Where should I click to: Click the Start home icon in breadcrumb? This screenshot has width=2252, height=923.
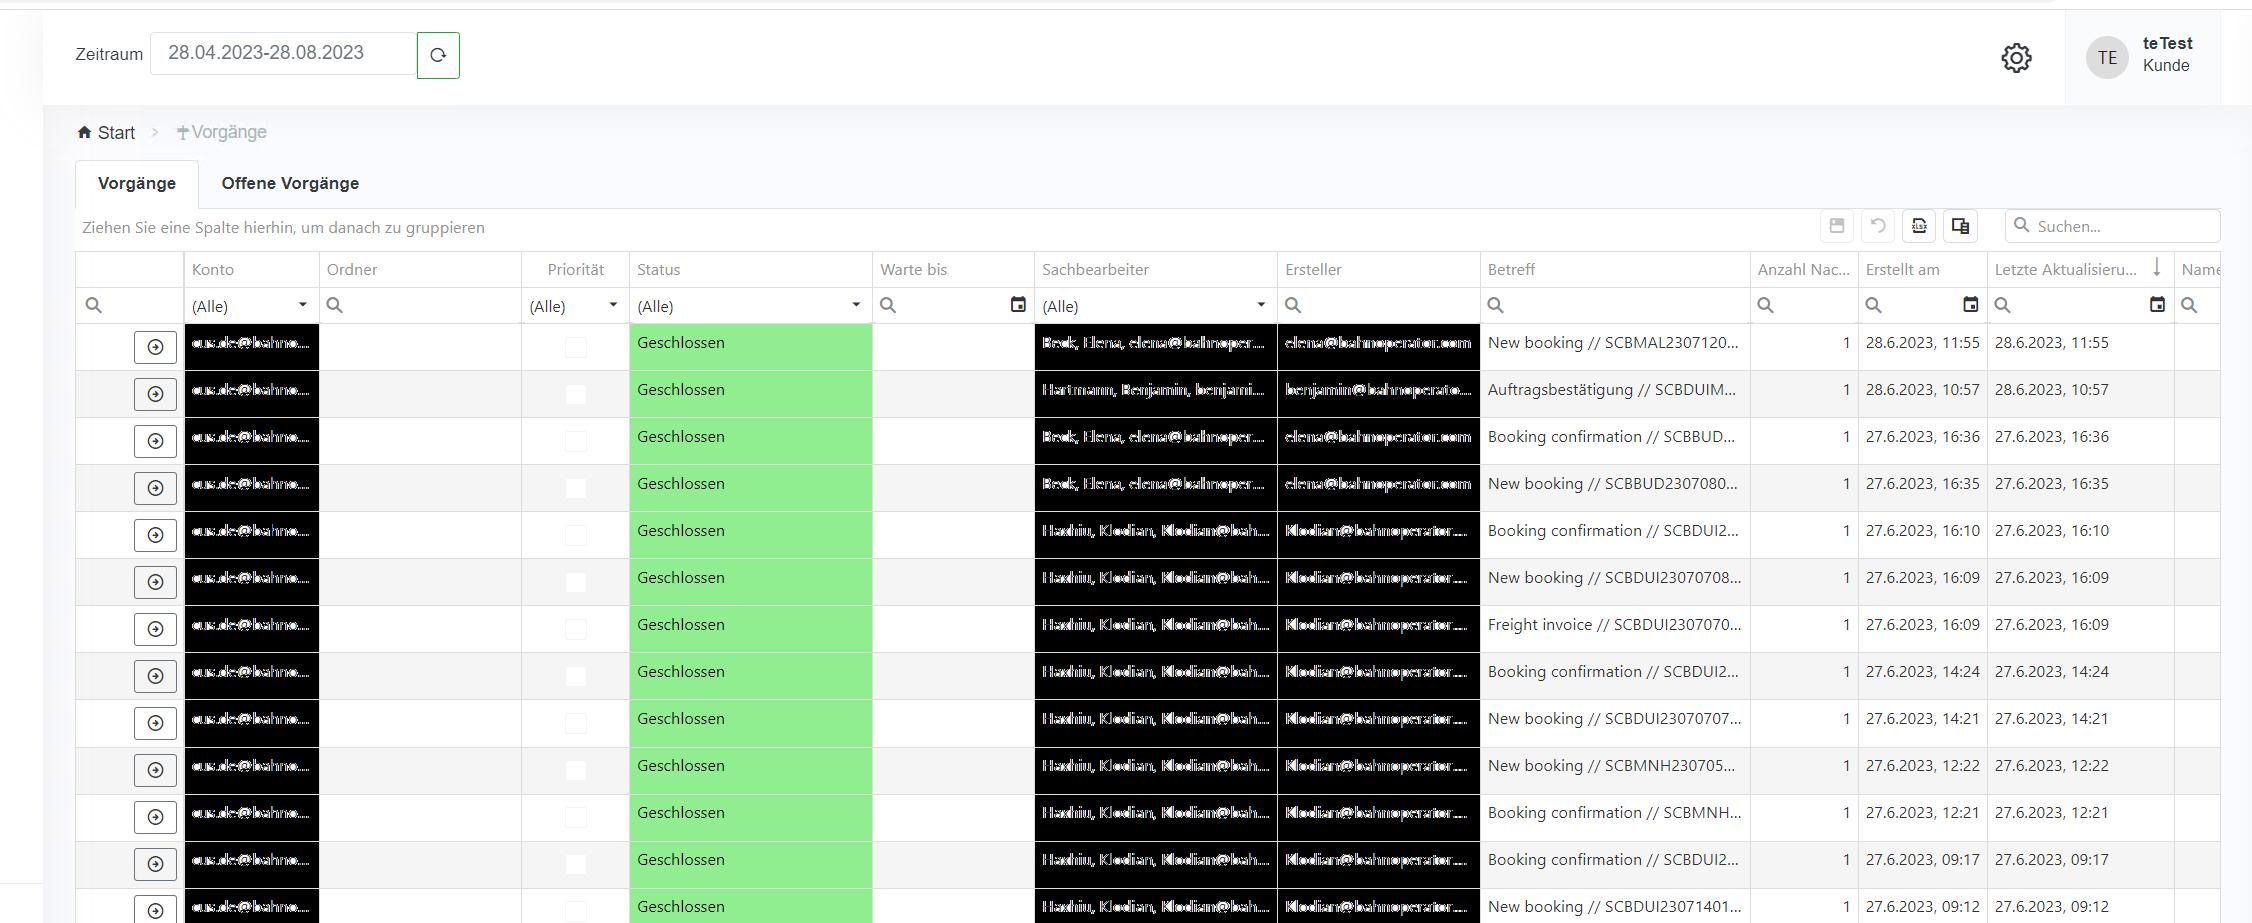pos(85,132)
